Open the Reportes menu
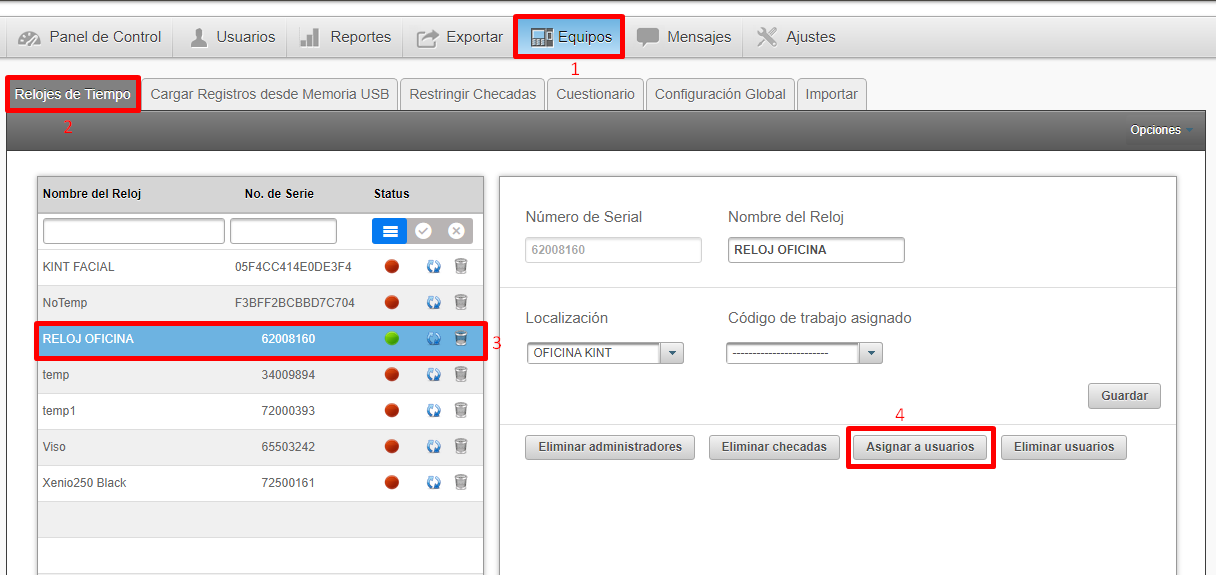The height and width of the screenshot is (575, 1216). [x=346, y=37]
